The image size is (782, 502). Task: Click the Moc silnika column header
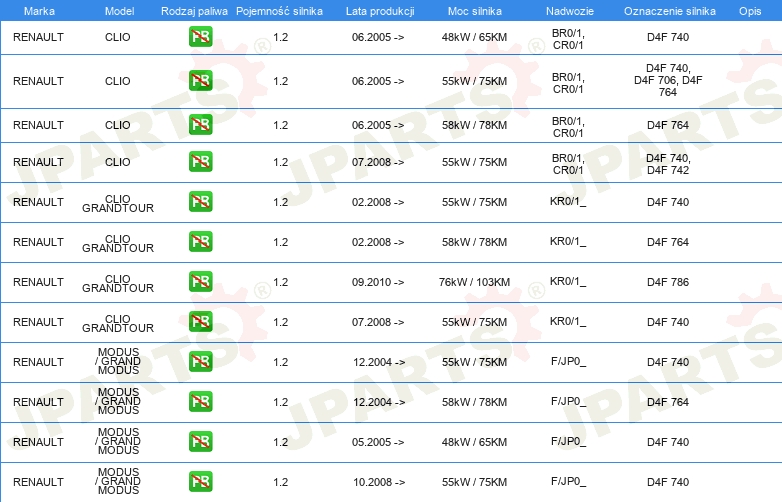click(474, 9)
